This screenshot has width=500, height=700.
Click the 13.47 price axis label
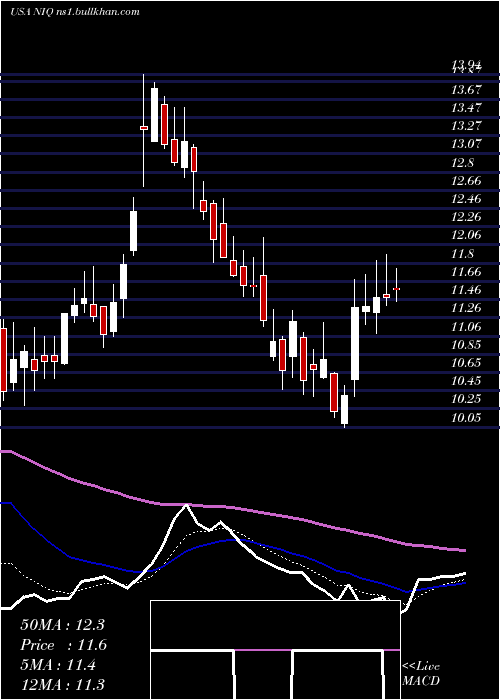click(x=466, y=108)
